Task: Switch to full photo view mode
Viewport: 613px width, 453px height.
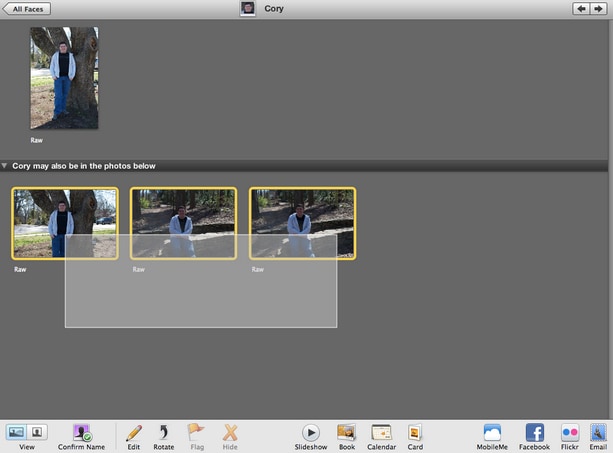Action: 16,432
